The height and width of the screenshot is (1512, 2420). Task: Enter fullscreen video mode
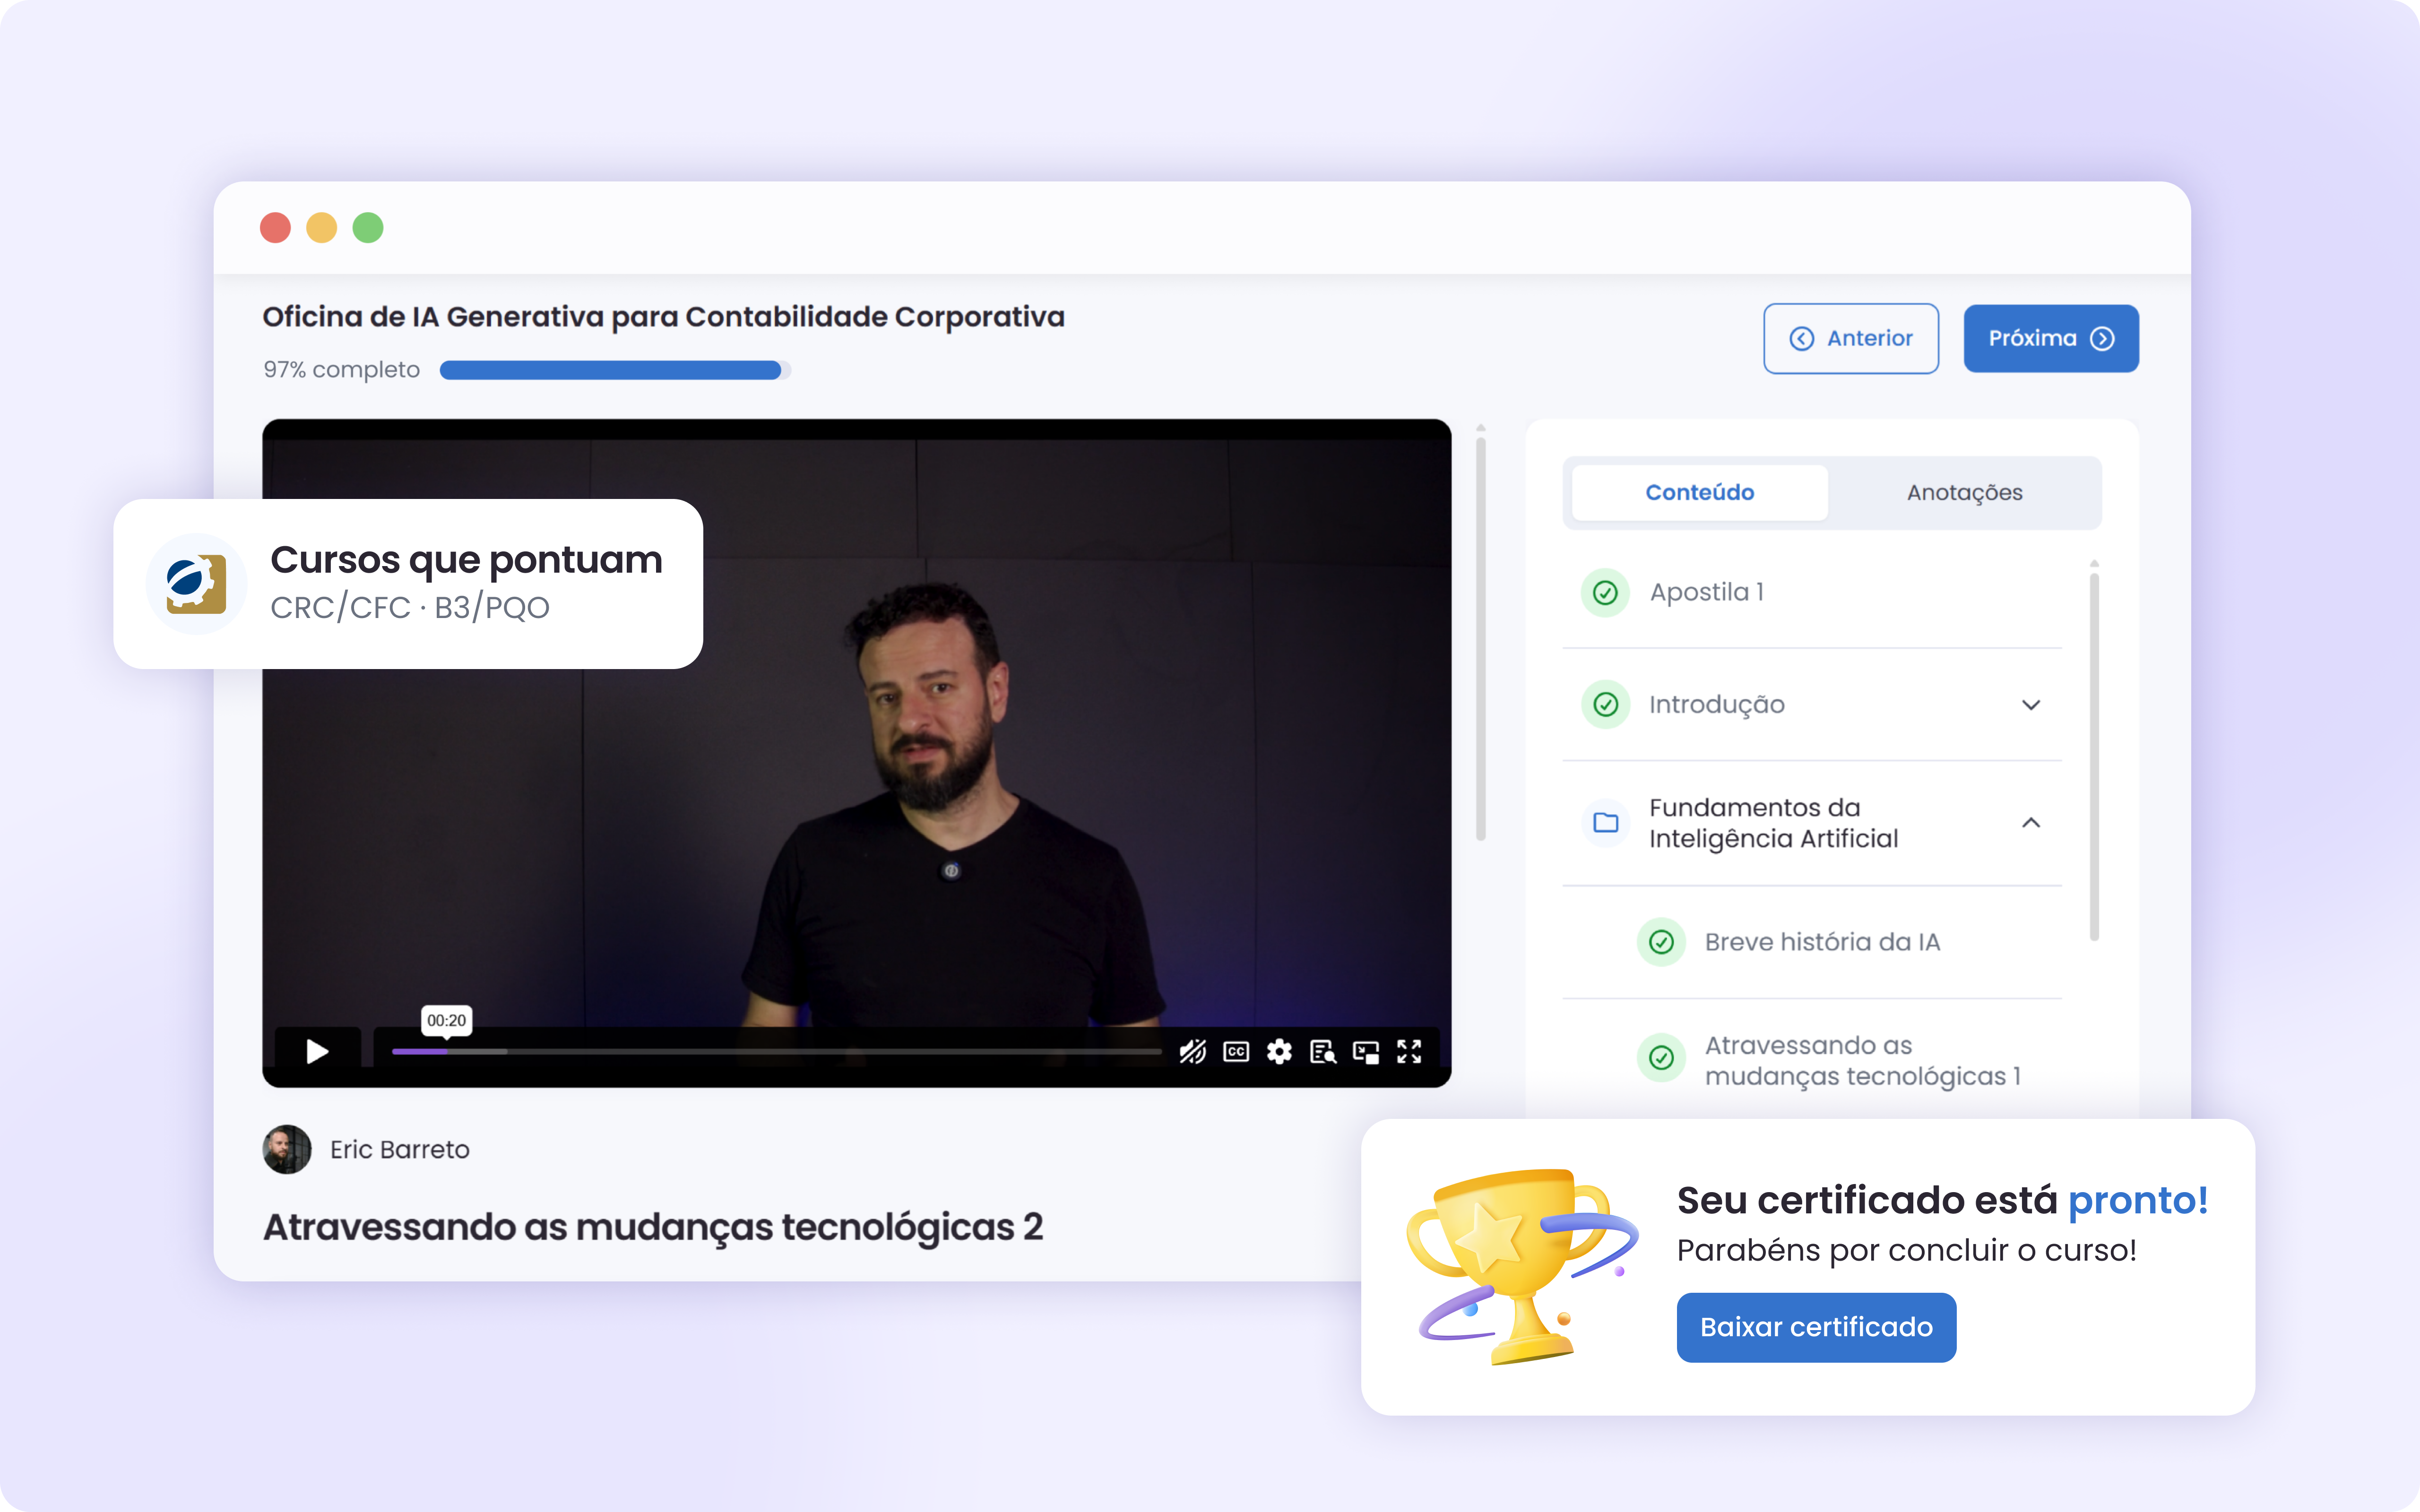pos(1409,1051)
